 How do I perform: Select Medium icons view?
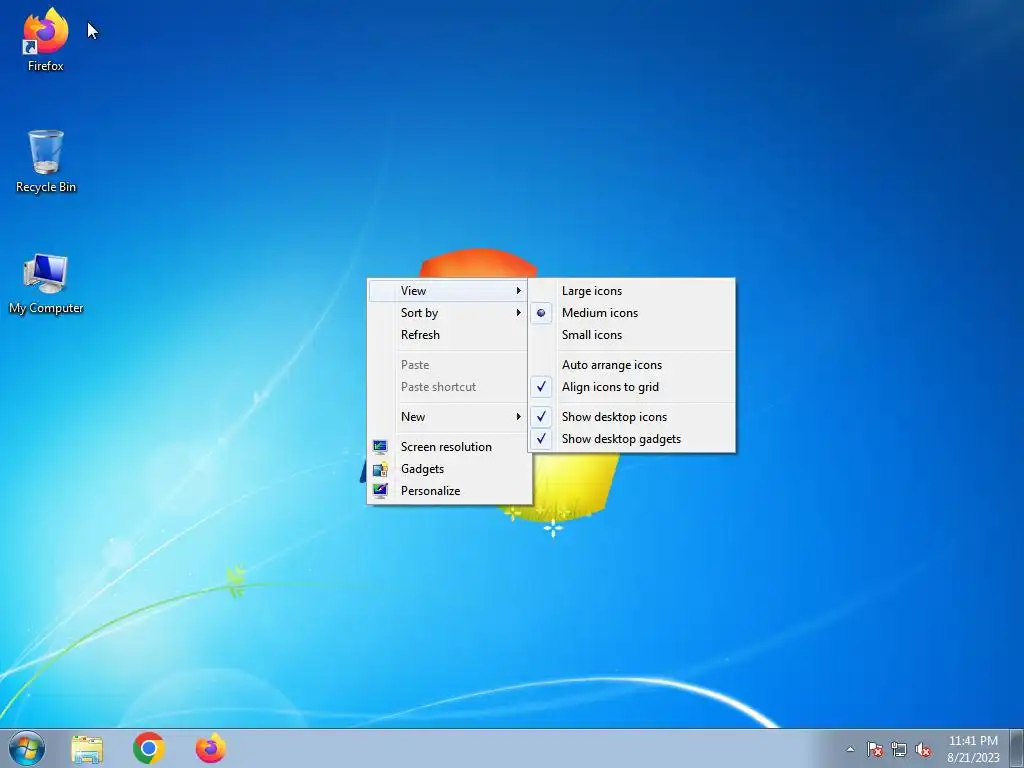[632, 313]
